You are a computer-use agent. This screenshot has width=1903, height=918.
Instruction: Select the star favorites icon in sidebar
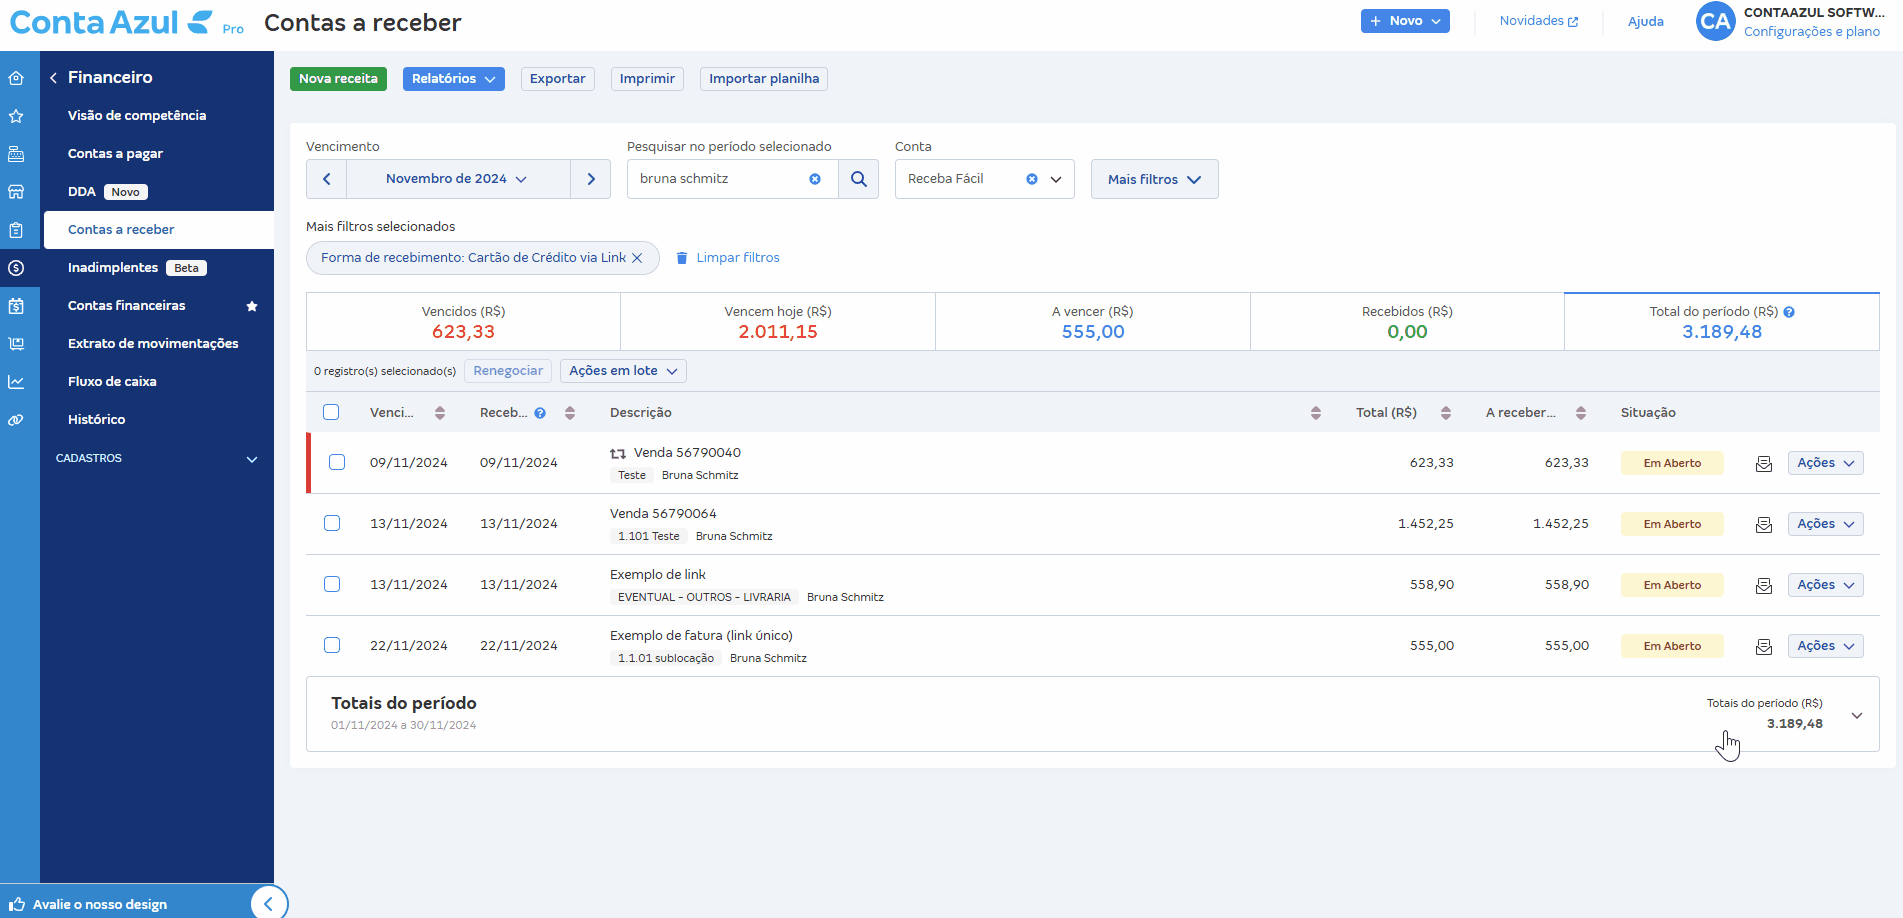[18, 115]
